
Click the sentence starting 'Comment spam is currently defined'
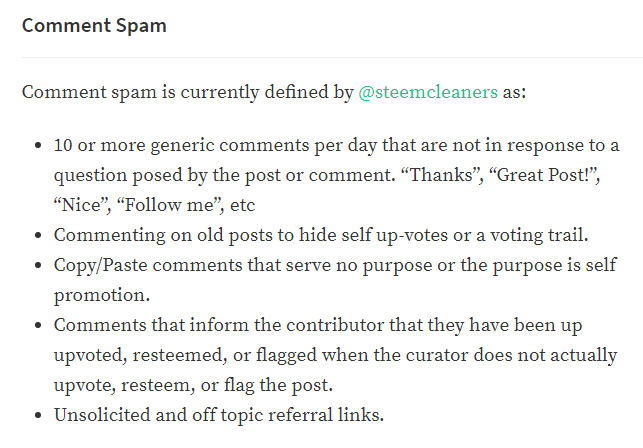(274, 92)
